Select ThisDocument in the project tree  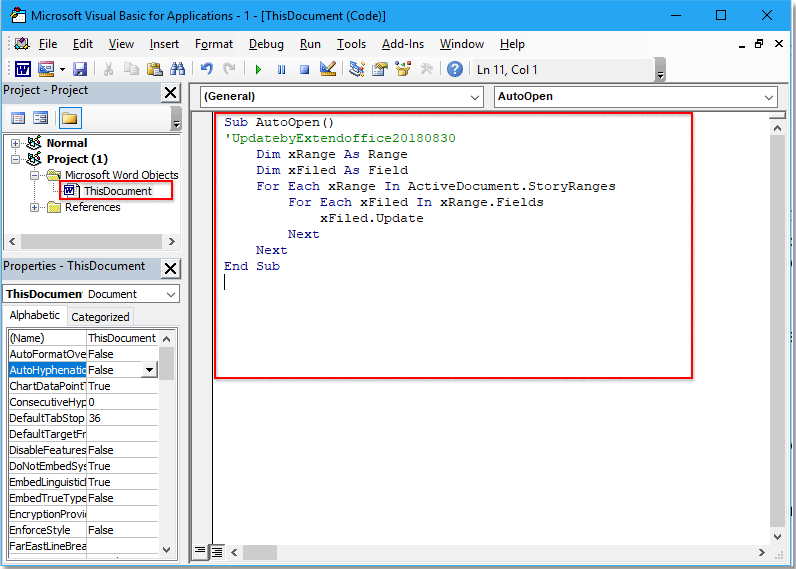pyautogui.click(x=117, y=191)
